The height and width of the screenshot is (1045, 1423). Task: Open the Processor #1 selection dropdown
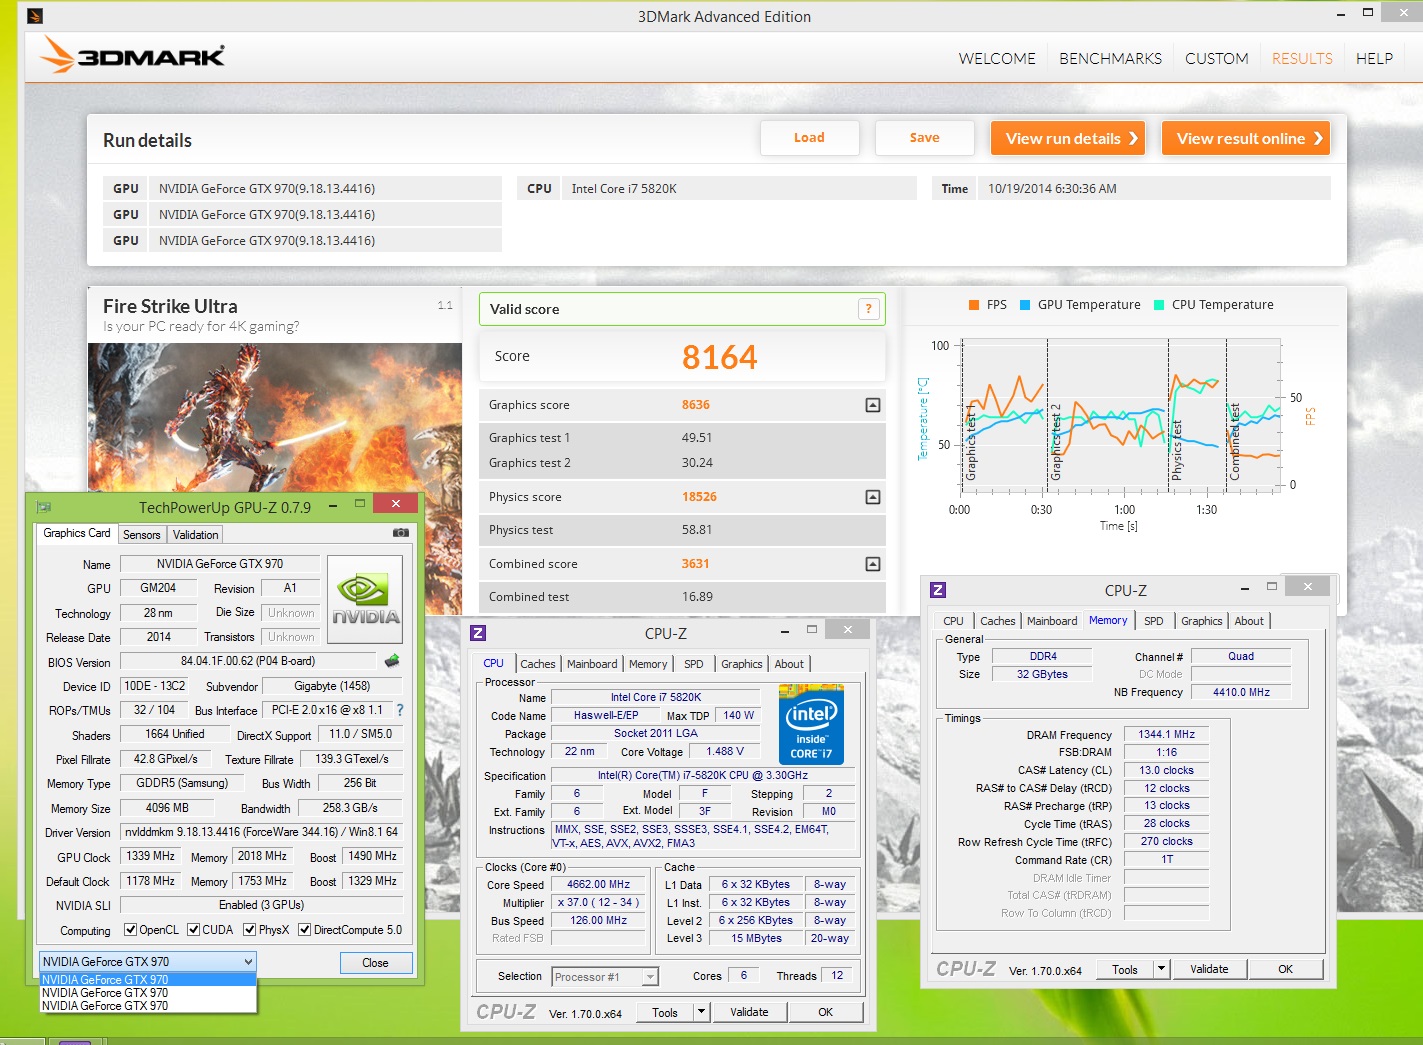605,977
